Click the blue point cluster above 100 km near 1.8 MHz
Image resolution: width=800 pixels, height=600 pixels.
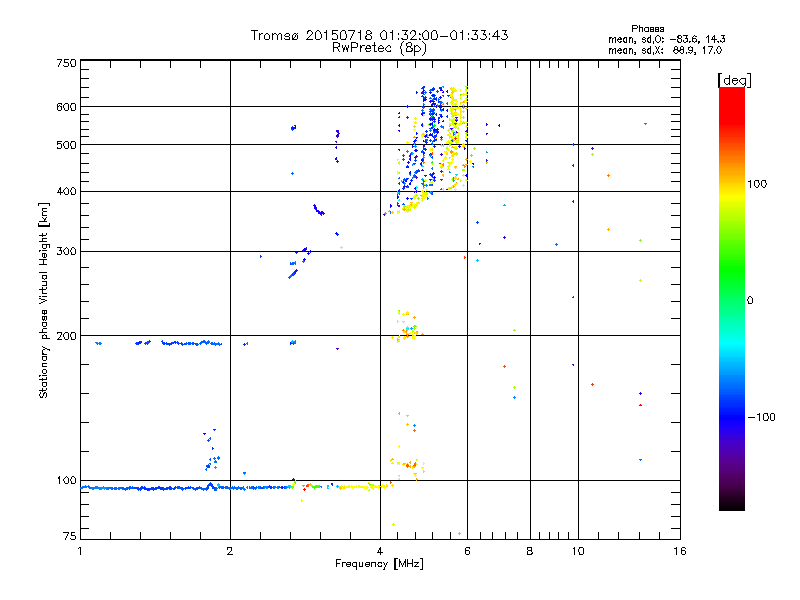click(212, 450)
